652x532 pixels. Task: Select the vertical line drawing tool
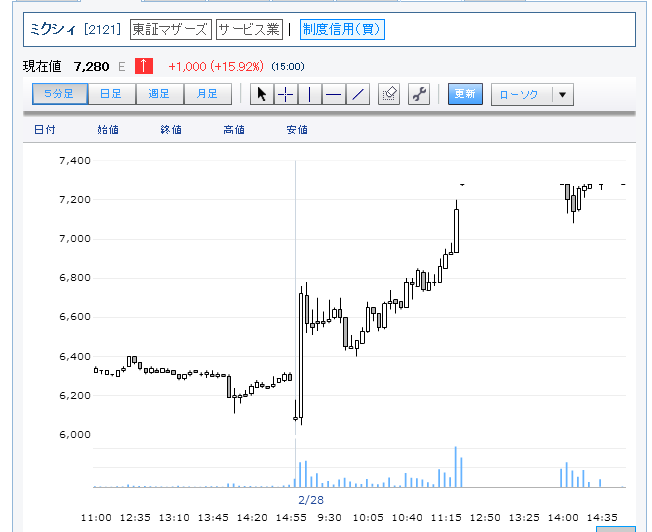[309, 94]
